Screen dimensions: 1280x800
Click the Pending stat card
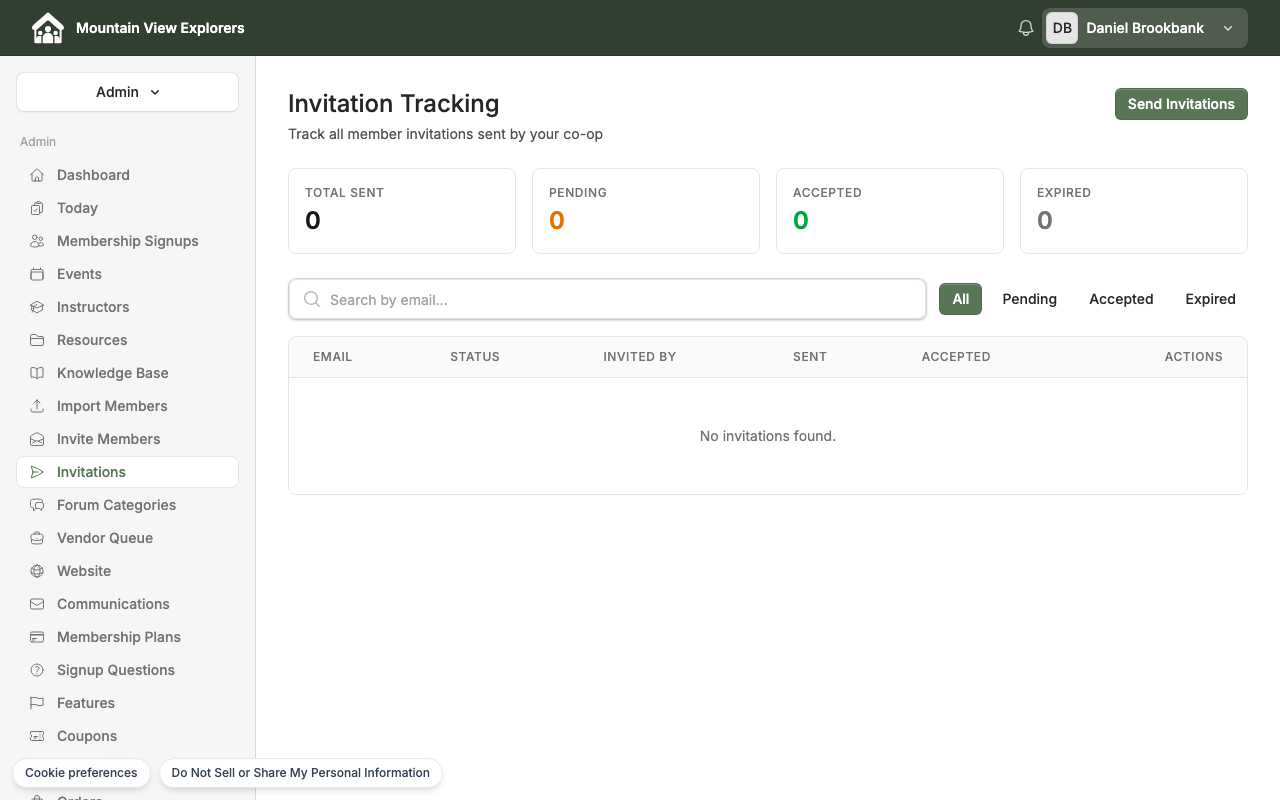646,211
